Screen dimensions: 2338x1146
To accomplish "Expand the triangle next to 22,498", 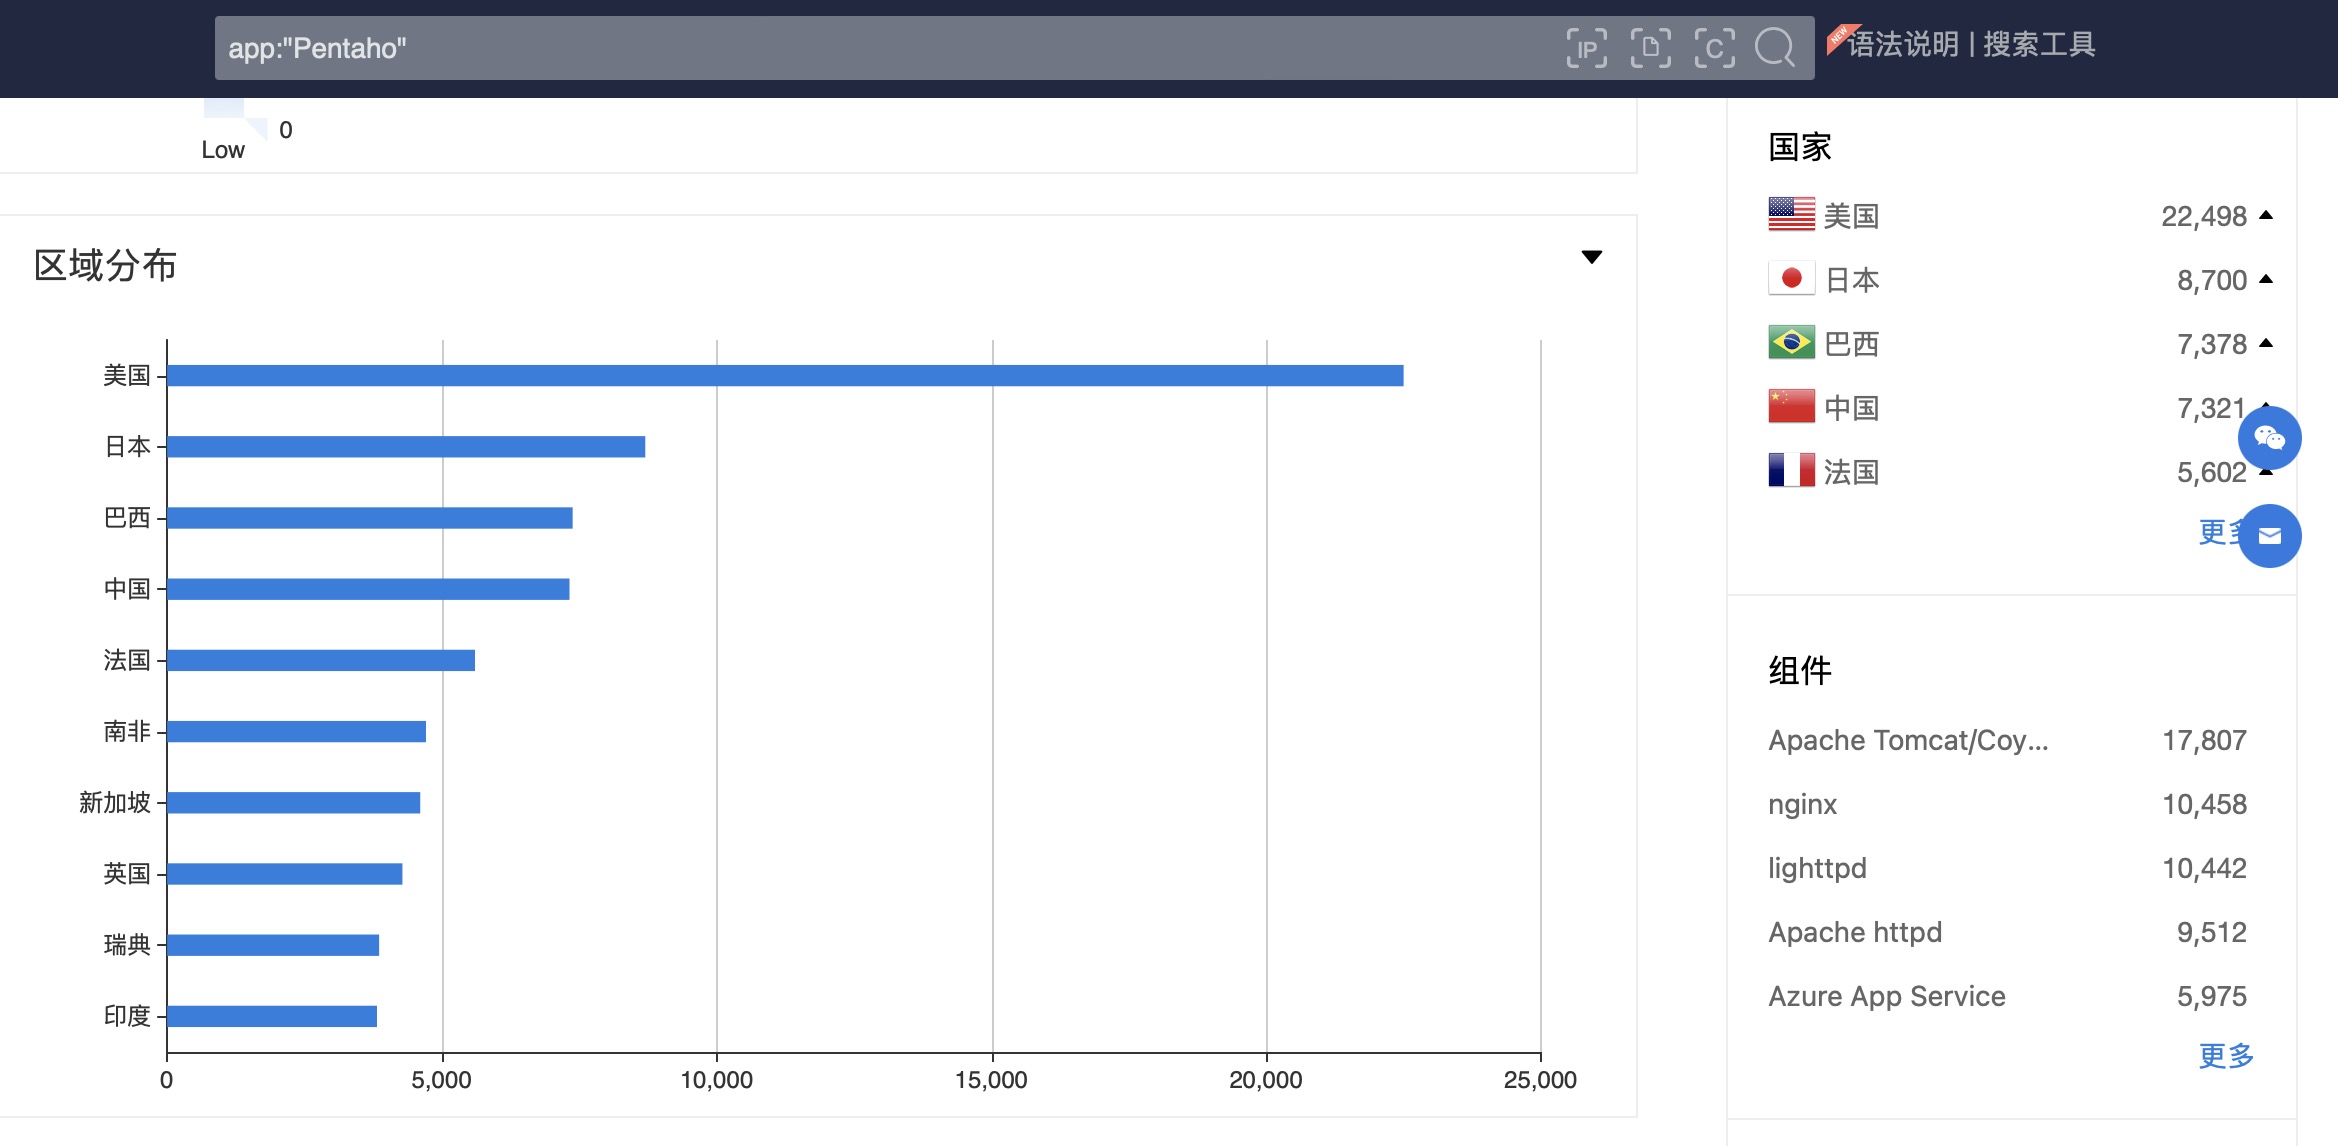I will [2266, 215].
